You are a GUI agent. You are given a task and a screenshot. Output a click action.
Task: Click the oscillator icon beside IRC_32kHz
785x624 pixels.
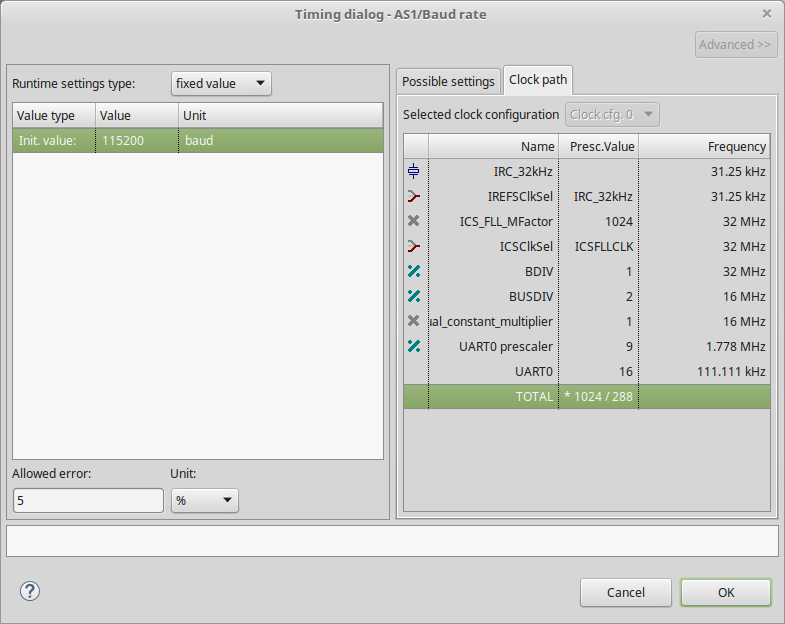414,171
